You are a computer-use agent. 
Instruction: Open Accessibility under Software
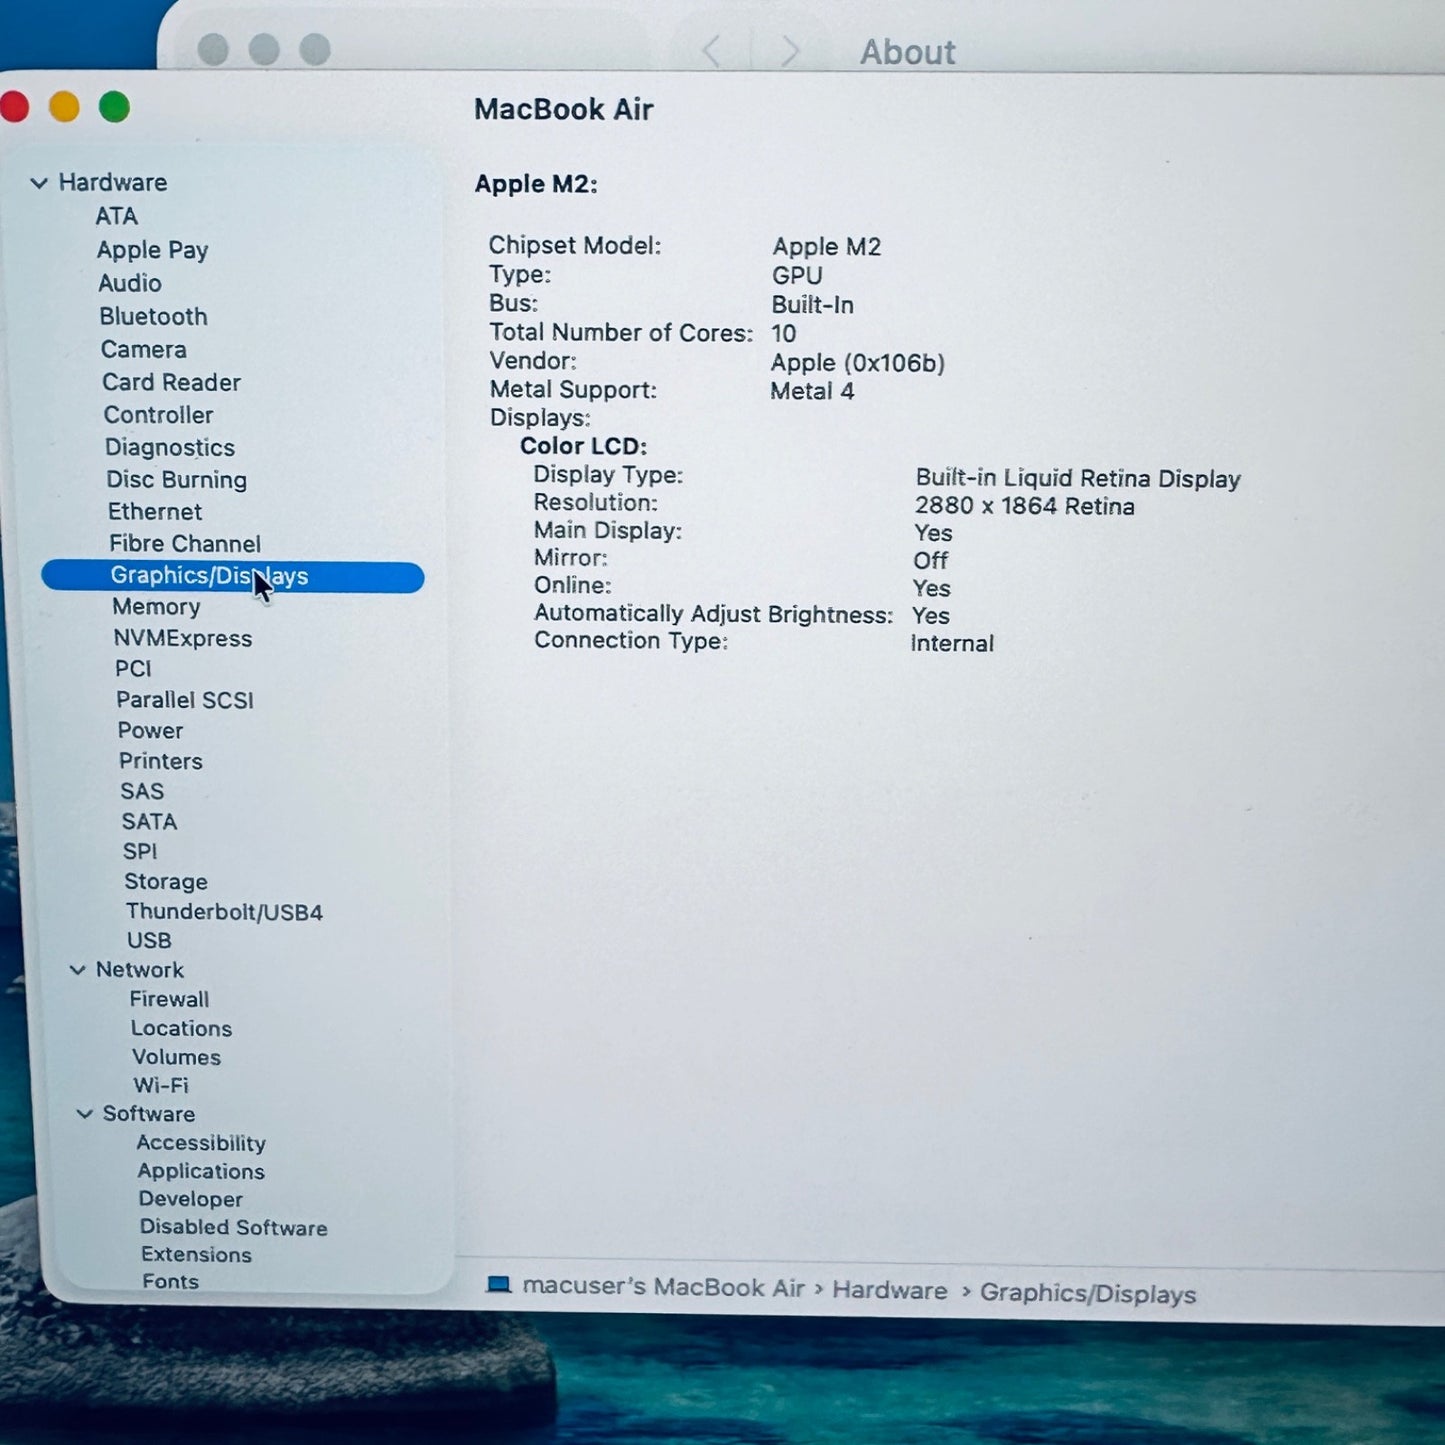click(x=201, y=1143)
